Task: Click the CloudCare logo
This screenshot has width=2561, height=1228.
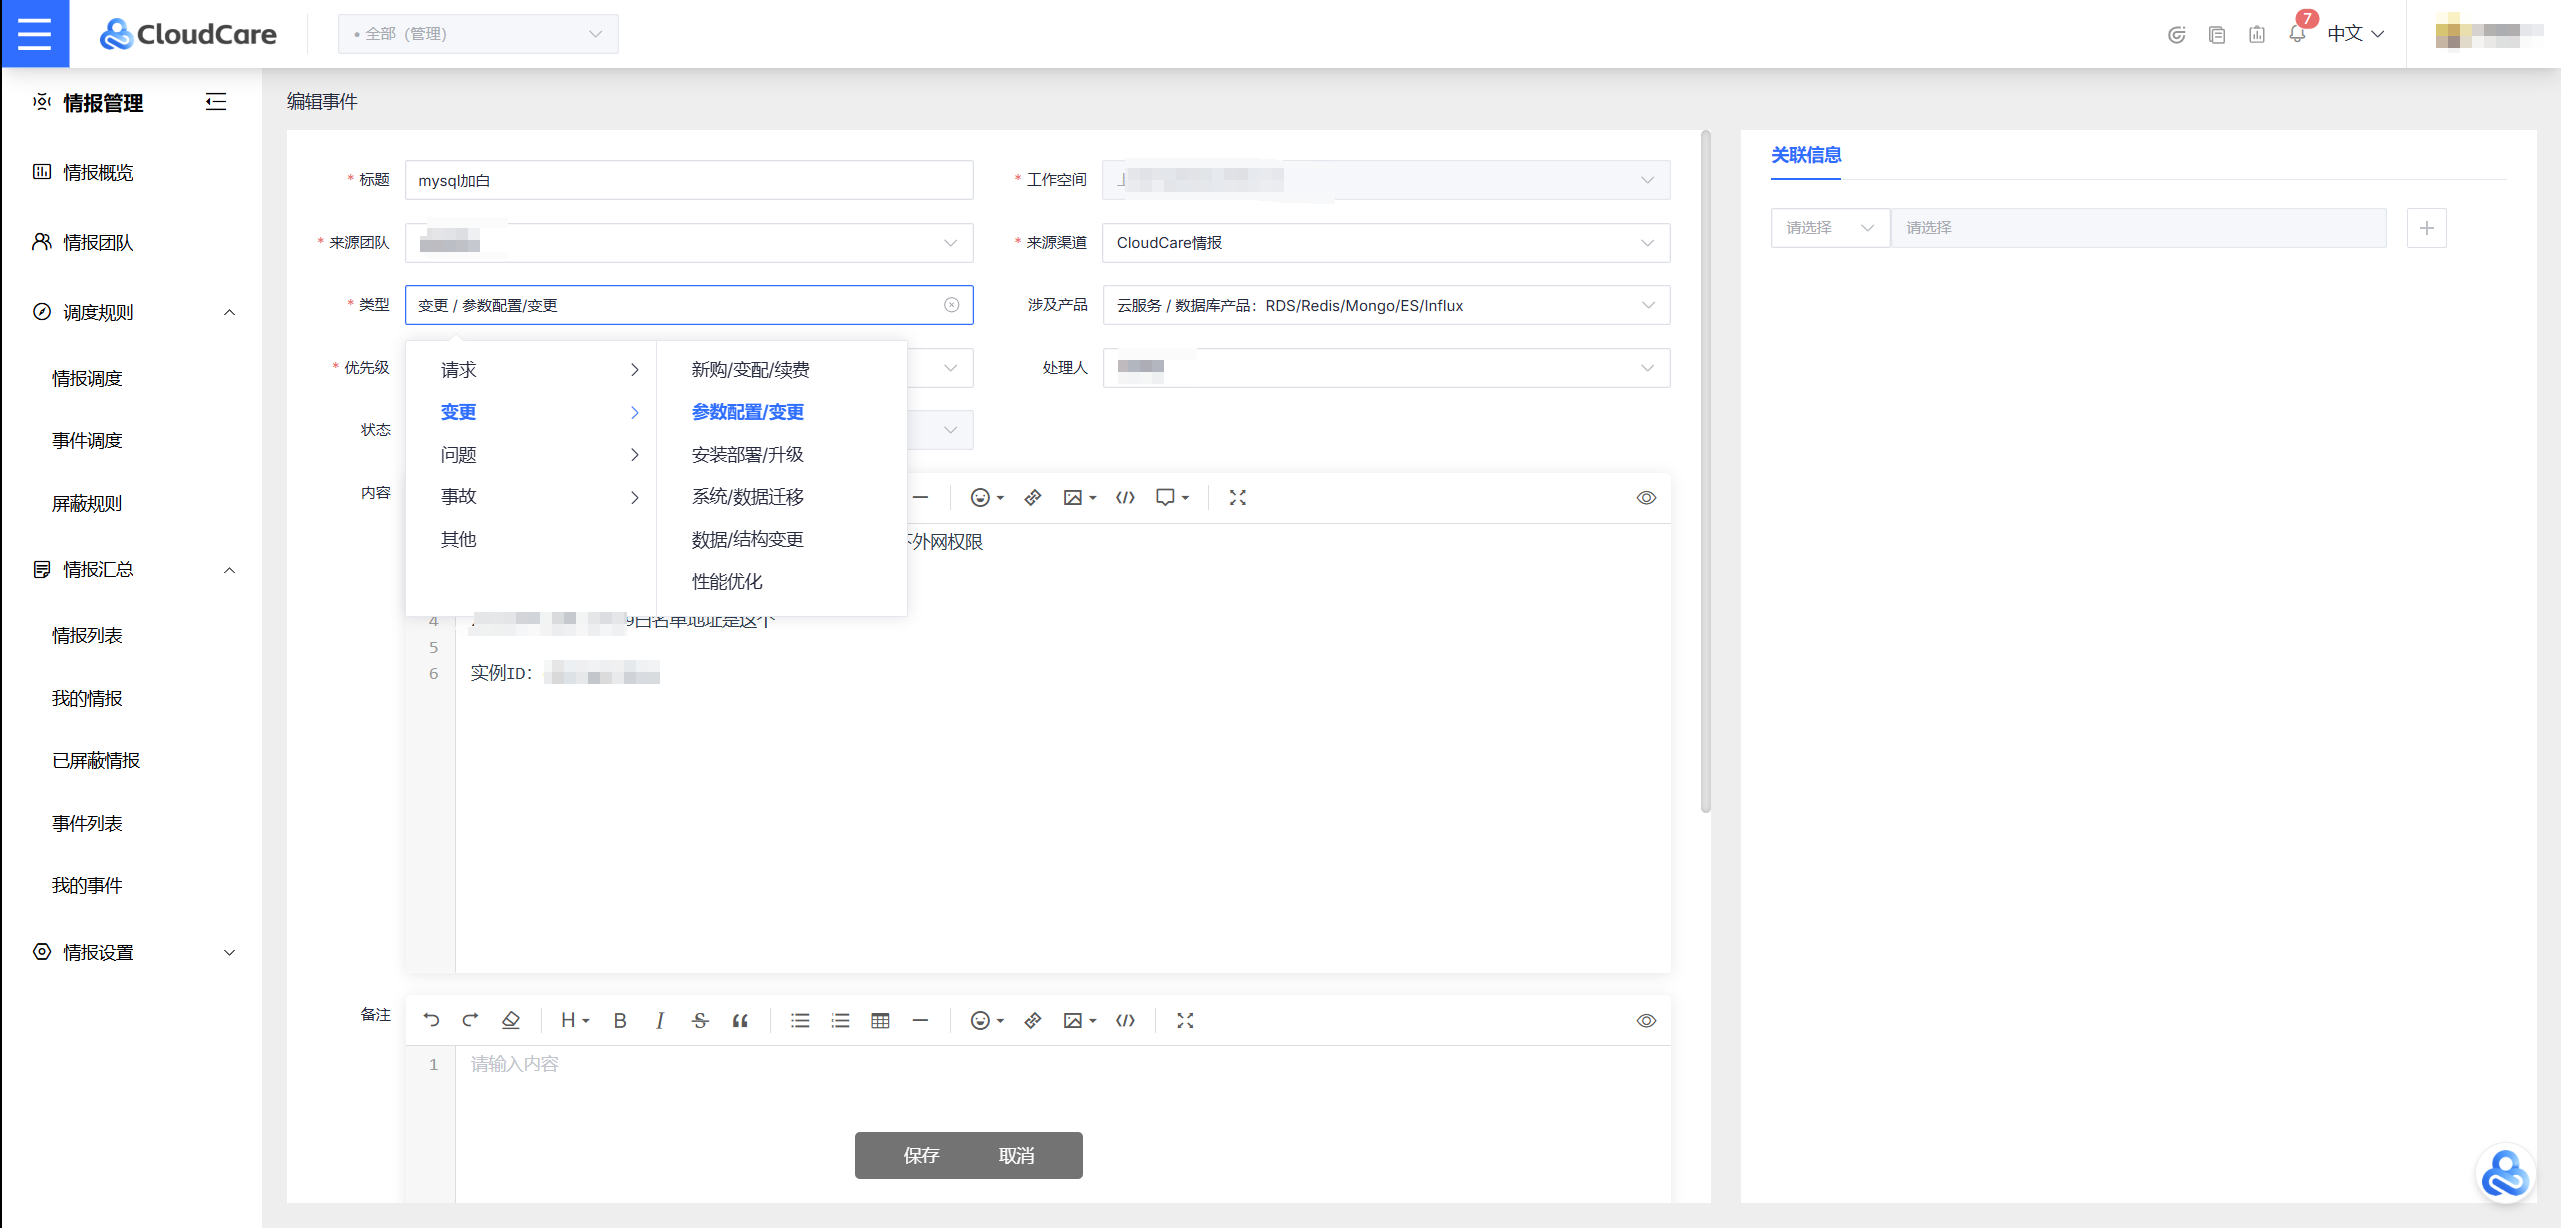Action: [188, 34]
